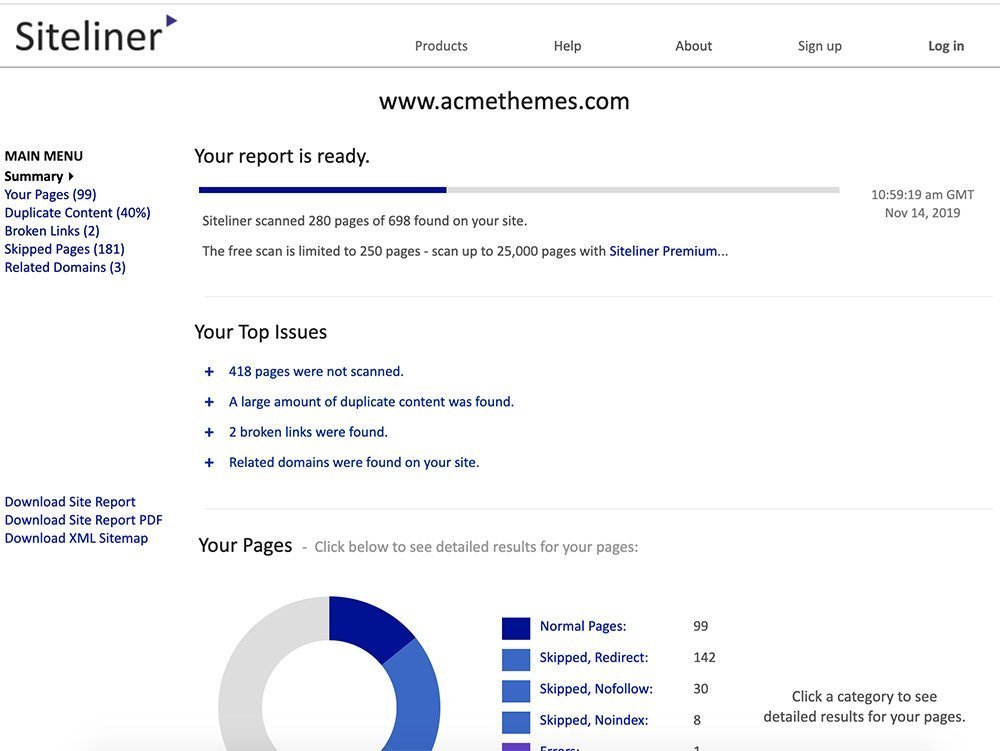
Task: Click the scan progress bar
Action: [518, 190]
